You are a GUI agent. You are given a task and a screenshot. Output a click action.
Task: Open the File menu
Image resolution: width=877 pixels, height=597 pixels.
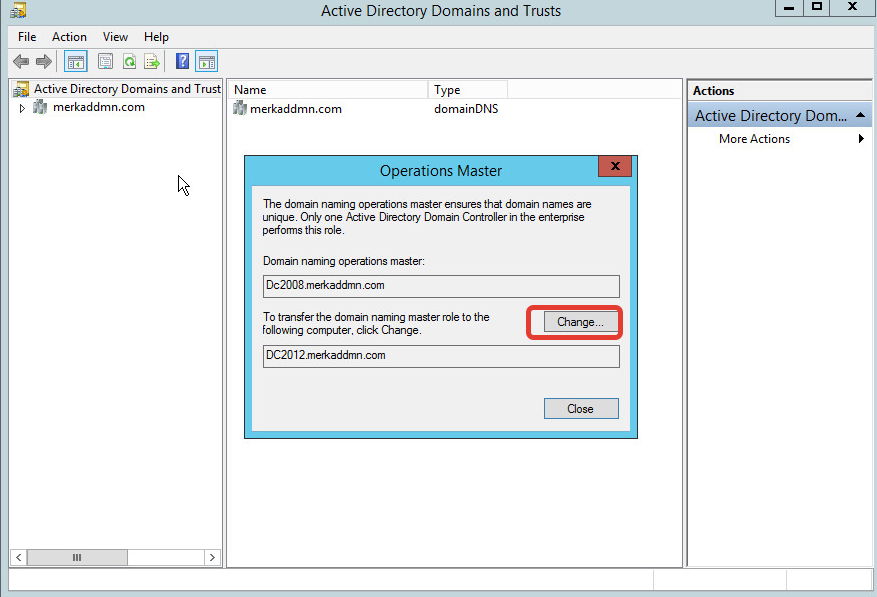pyautogui.click(x=27, y=37)
